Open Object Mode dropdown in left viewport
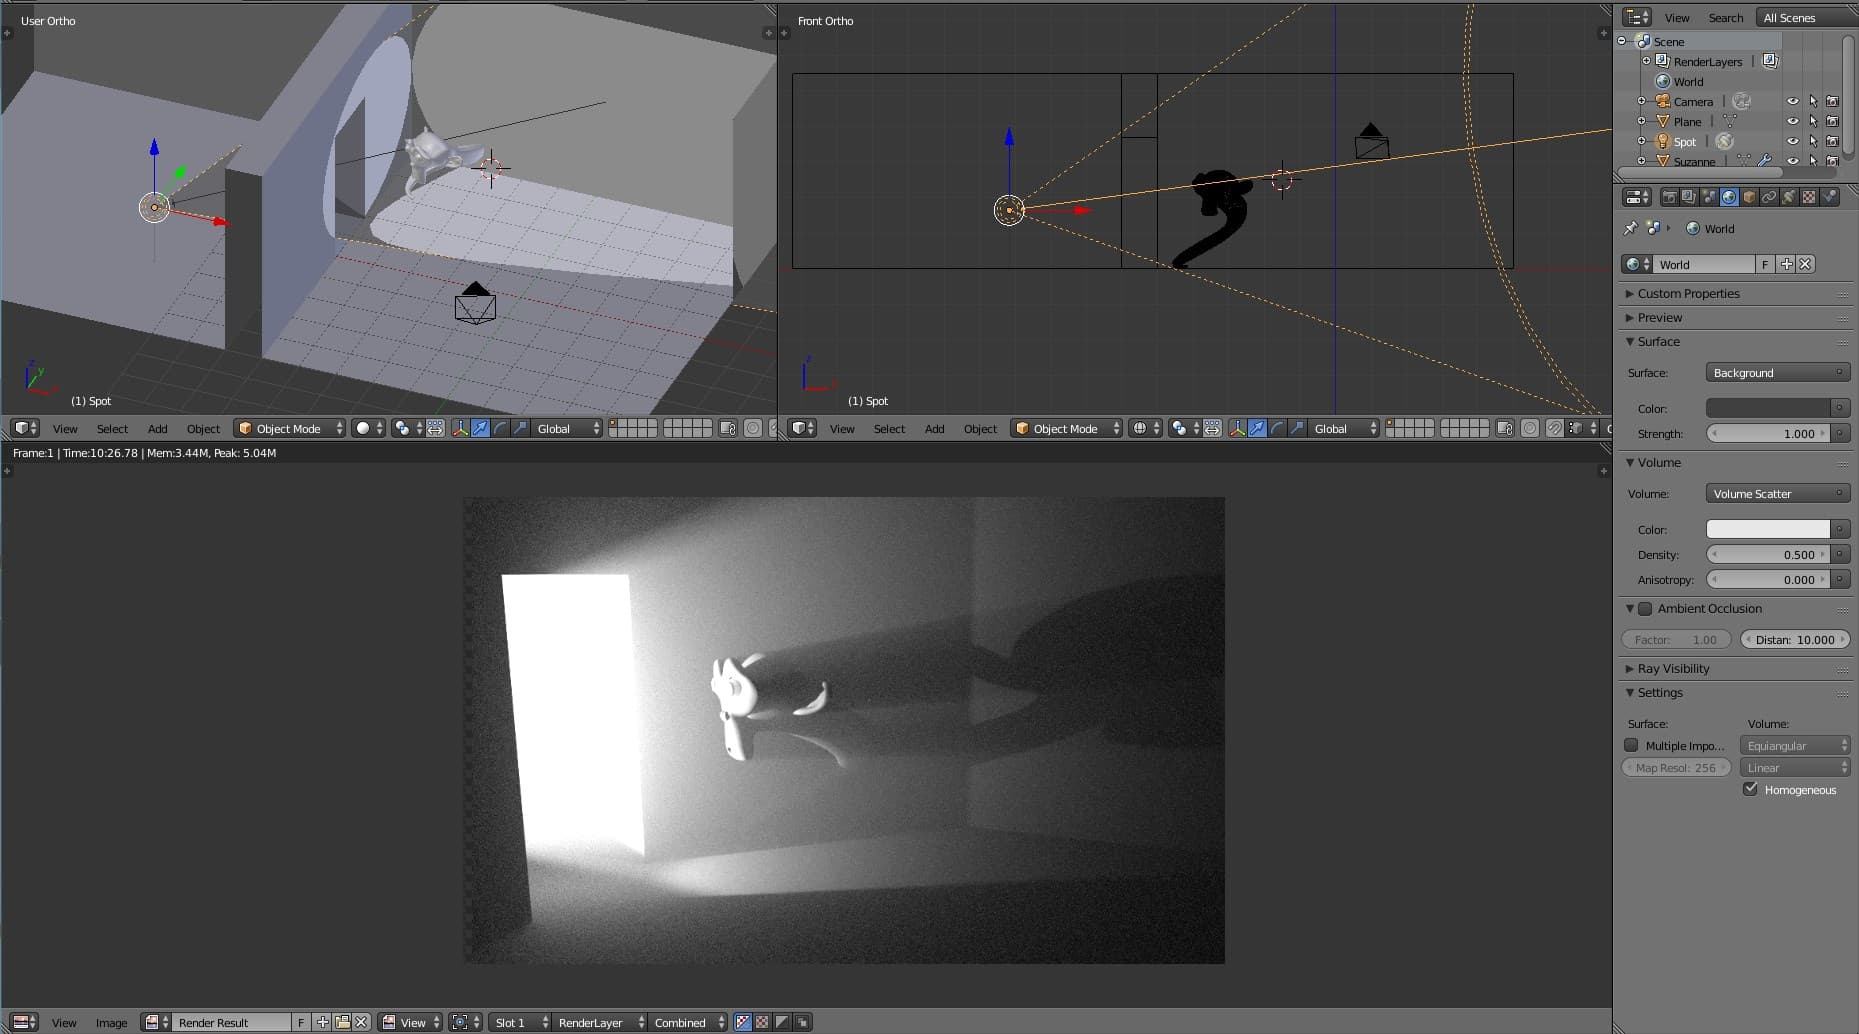Viewport: 1859px width, 1034px height. (289, 428)
